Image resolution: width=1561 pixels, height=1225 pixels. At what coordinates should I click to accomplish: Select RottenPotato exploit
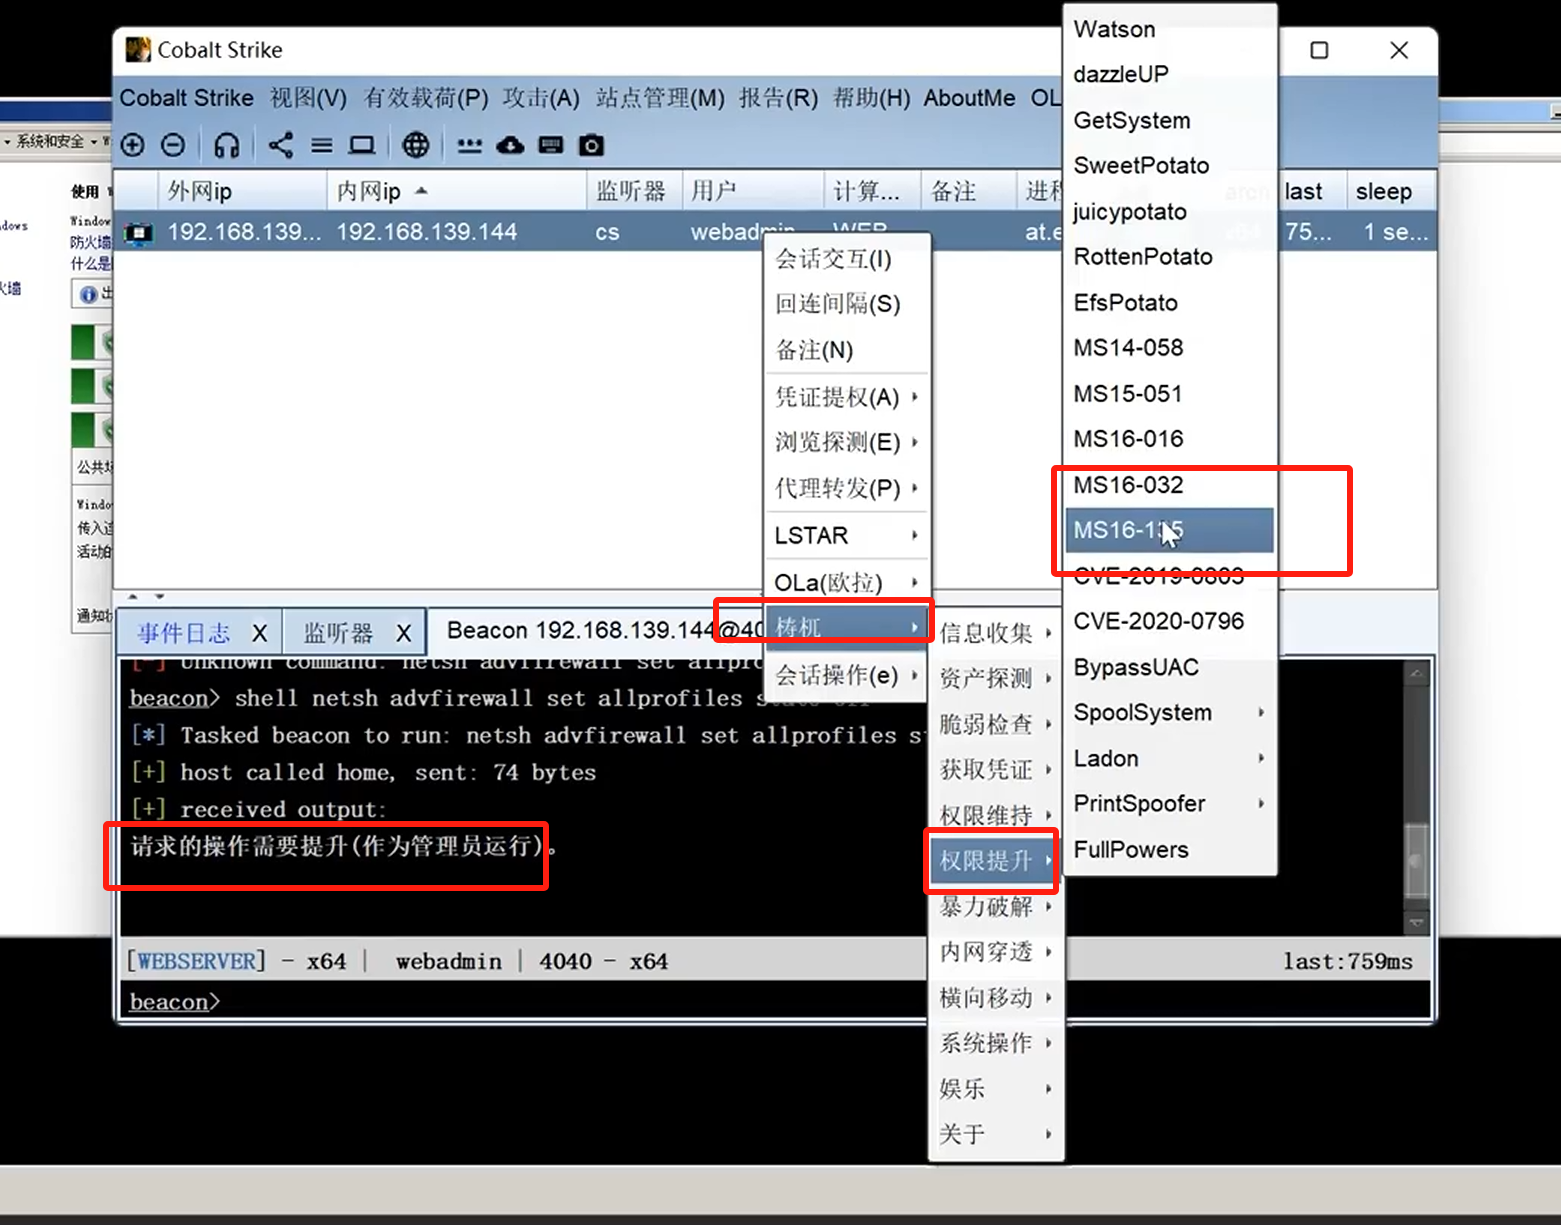point(1170,257)
